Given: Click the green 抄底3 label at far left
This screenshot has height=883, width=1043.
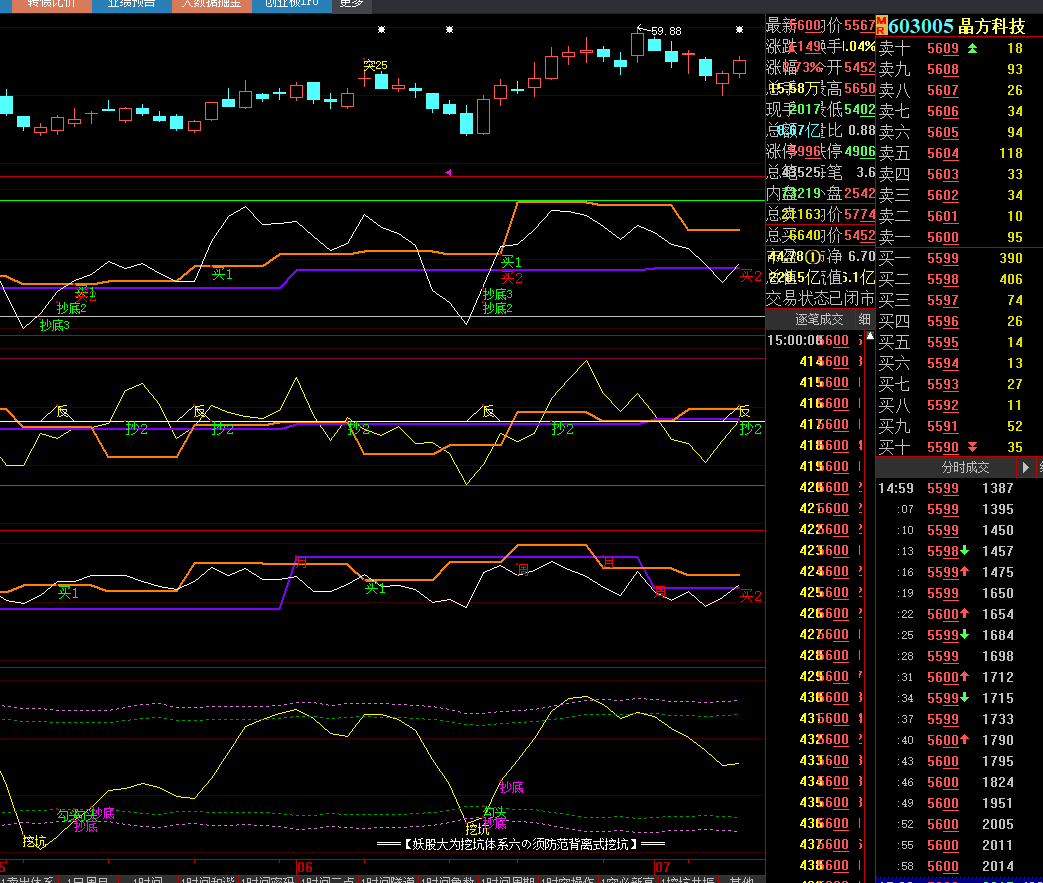Looking at the screenshot, I should pyautogui.click(x=54, y=325).
